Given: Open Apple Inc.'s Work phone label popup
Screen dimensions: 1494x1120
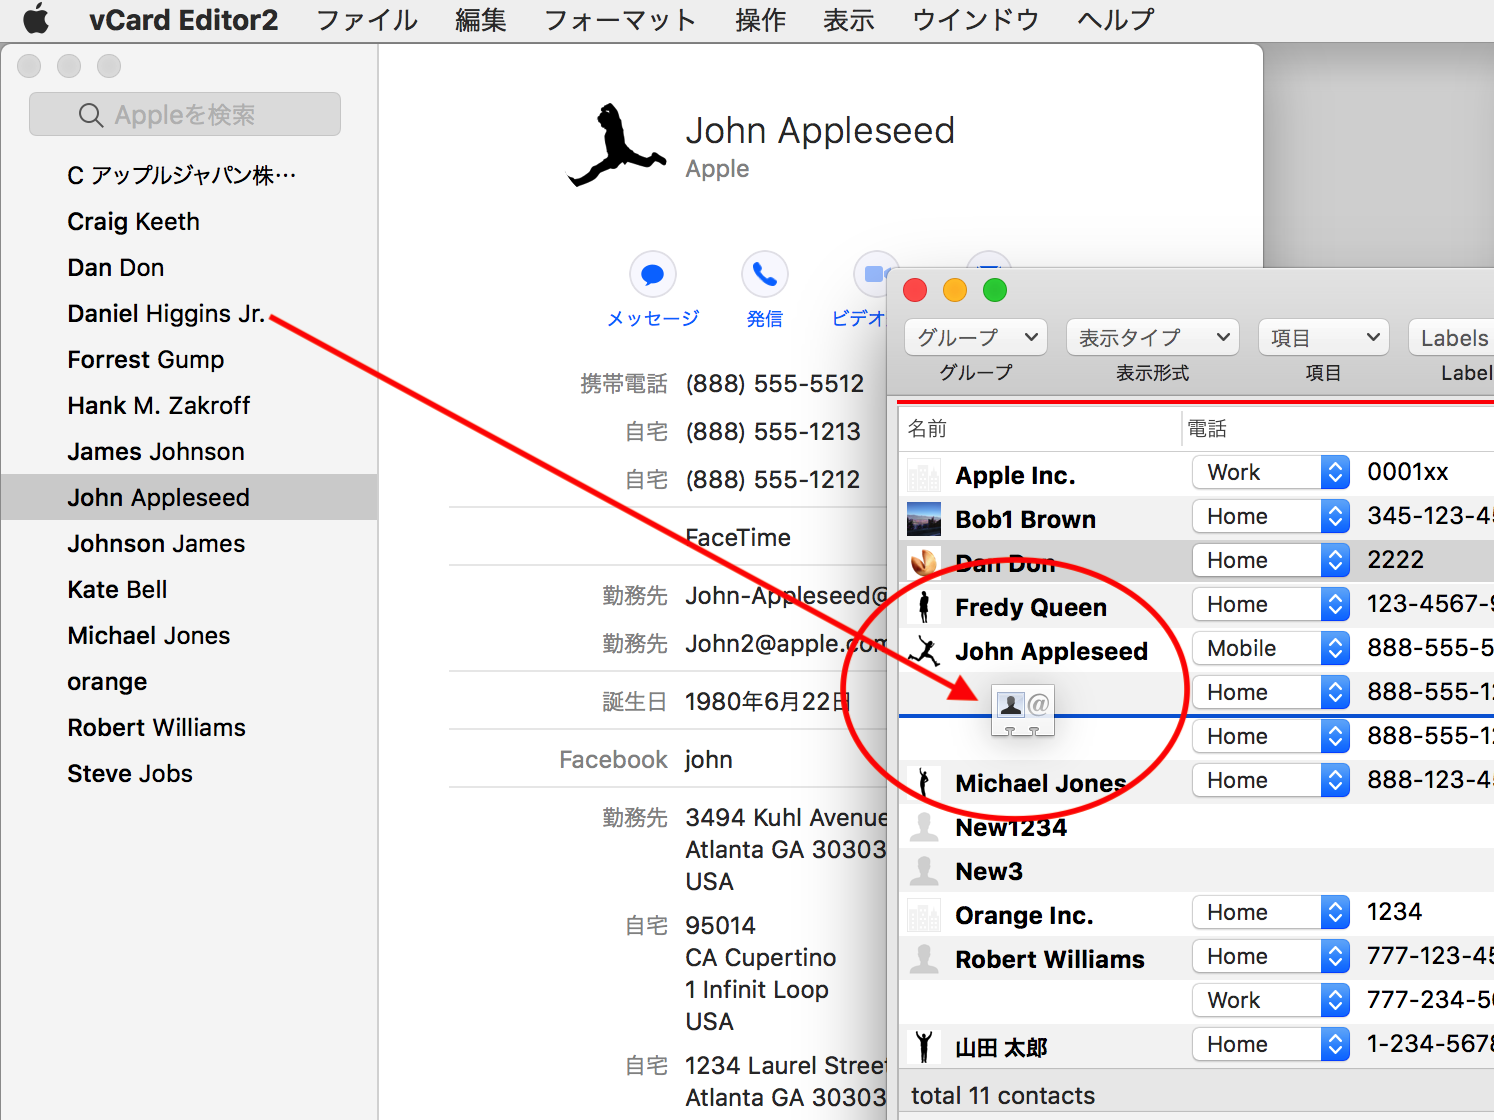Looking at the screenshot, I should point(1271,472).
